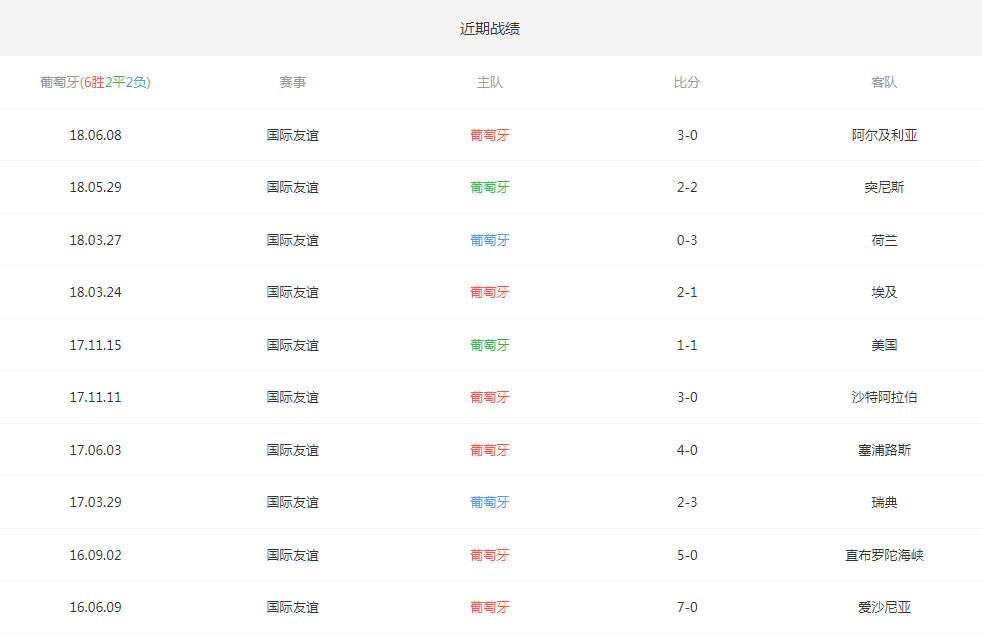
Task: Select the date 18.03.24
Action: (95, 292)
